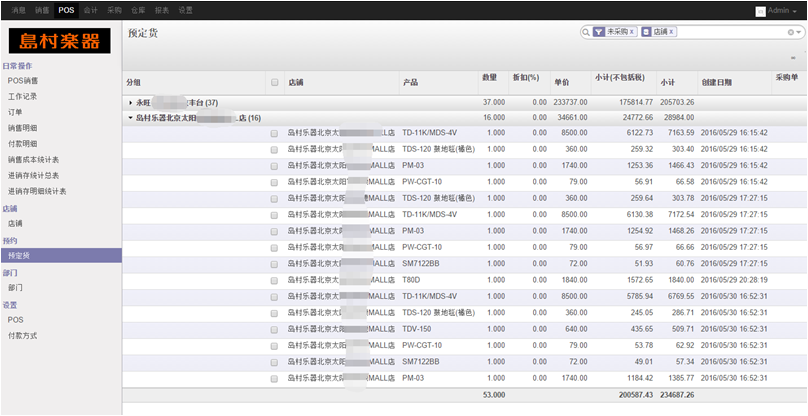
Task: Check the TD-11K/MDS-4V row dated 16:15:42
Action: (x=274, y=134)
